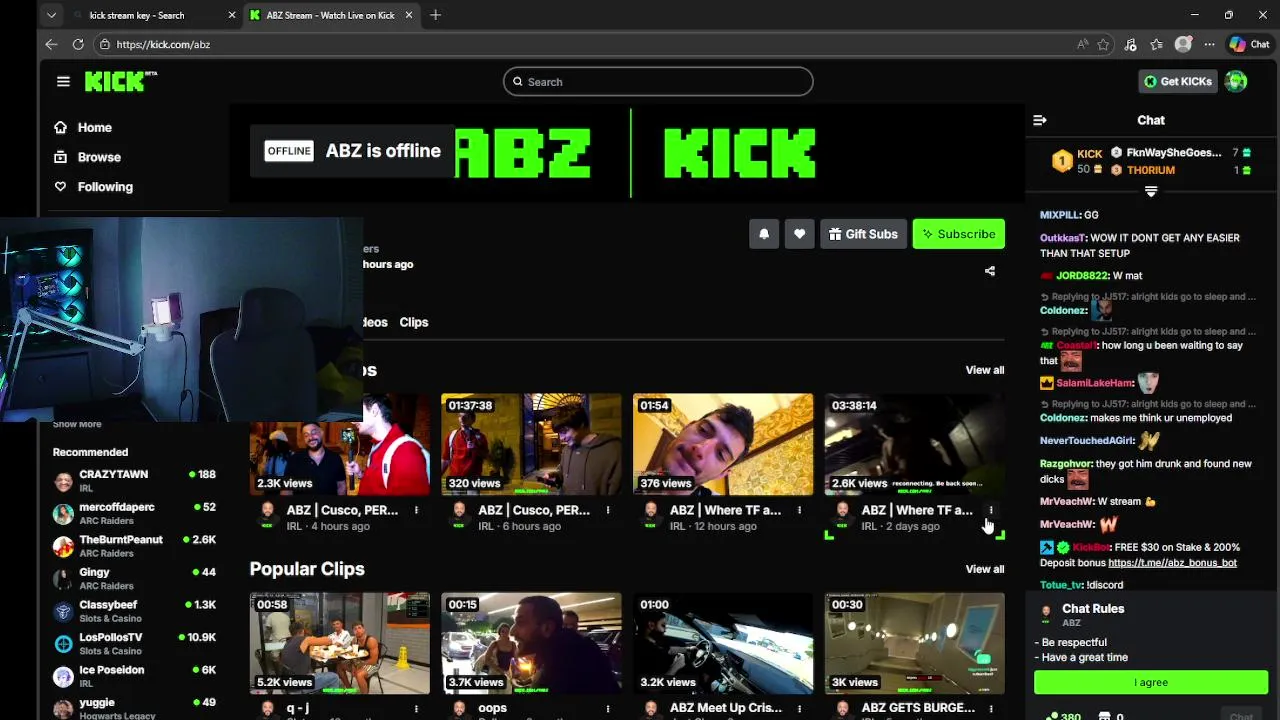
Task: Open the browser Favorites list icon
Action: coord(1157,44)
